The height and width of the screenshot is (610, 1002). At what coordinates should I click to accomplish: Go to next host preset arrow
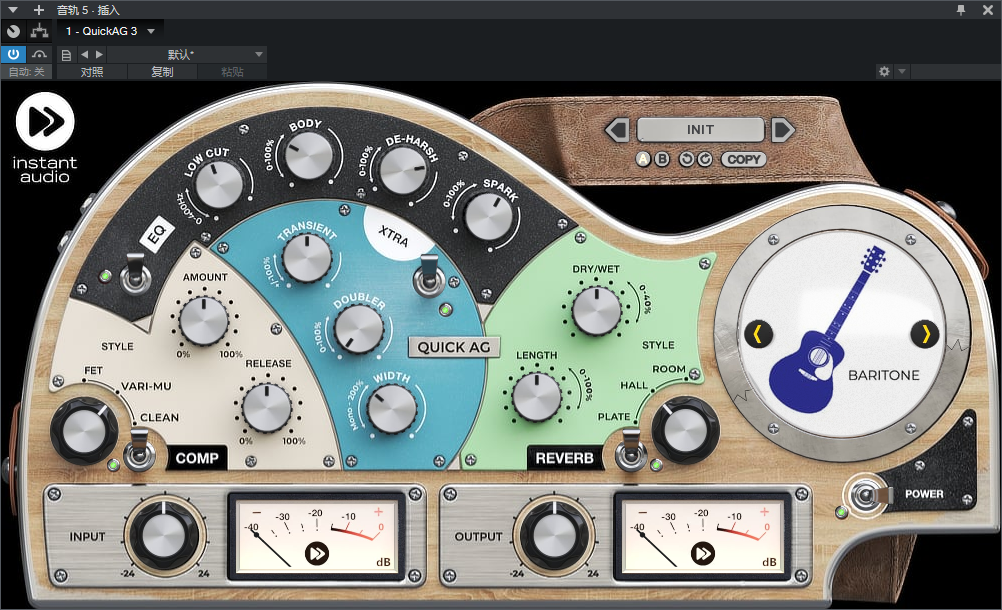pyautogui.click(x=99, y=54)
